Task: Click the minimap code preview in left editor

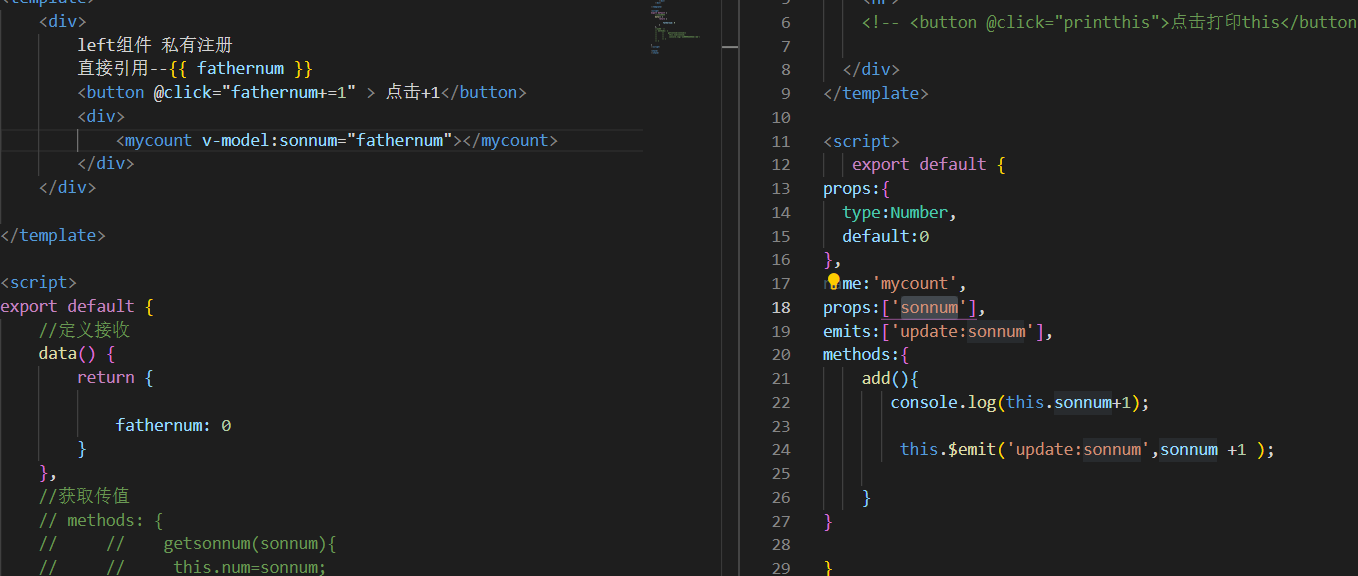Action: (675, 25)
